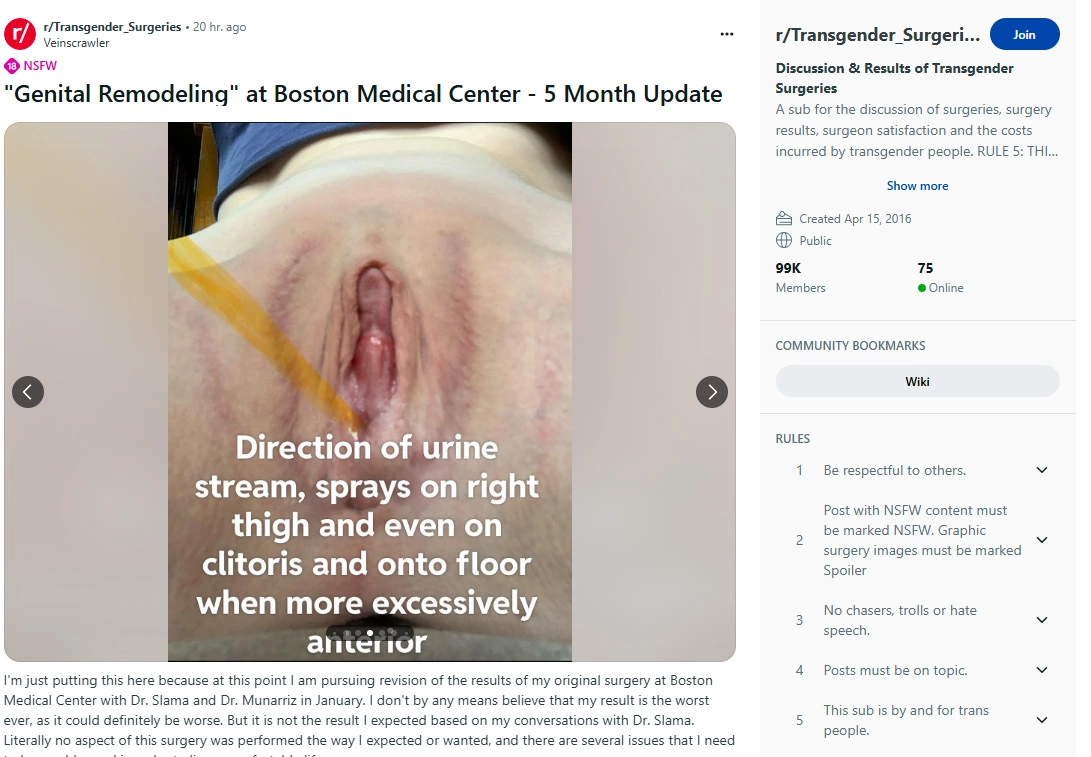Click Show more under community description
Image resolution: width=1091 pixels, height=757 pixels.
click(x=917, y=186)
